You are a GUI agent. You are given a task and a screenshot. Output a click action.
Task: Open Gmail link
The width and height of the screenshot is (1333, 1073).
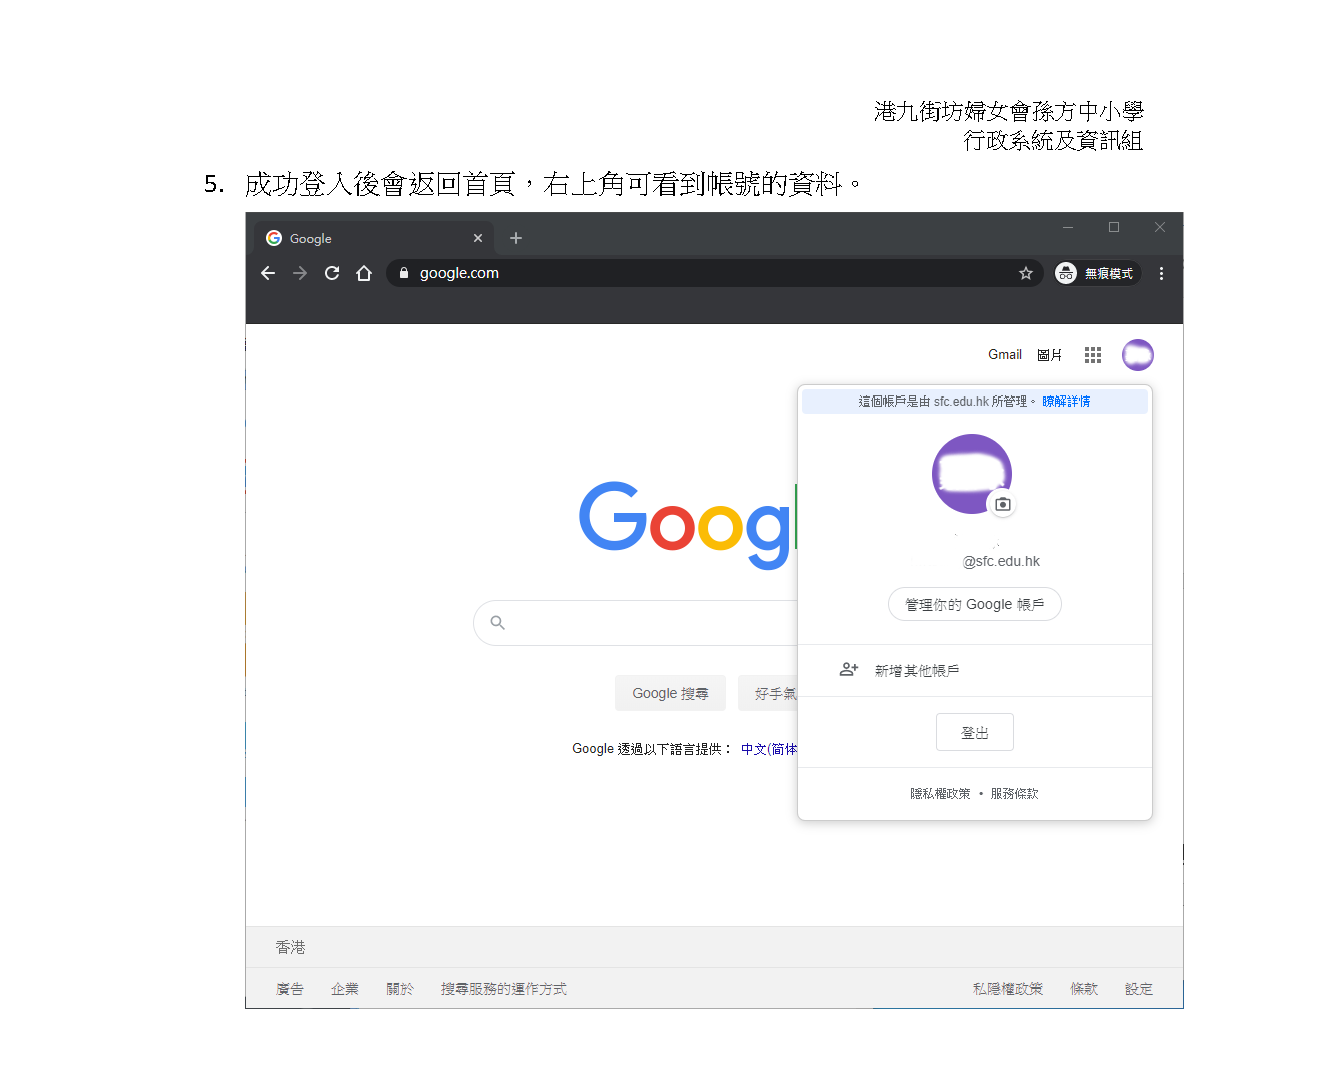1005,355
